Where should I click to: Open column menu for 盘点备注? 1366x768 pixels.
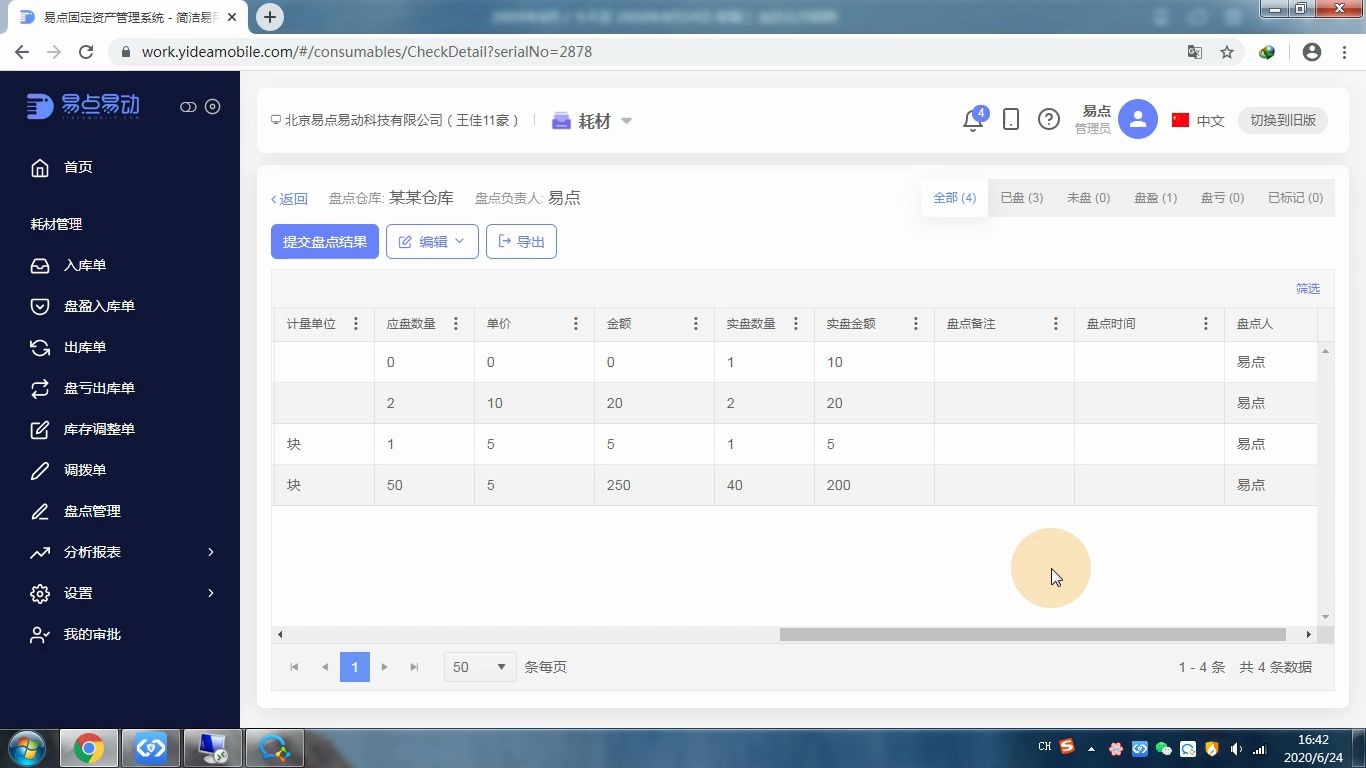(x=1056, y=324)
